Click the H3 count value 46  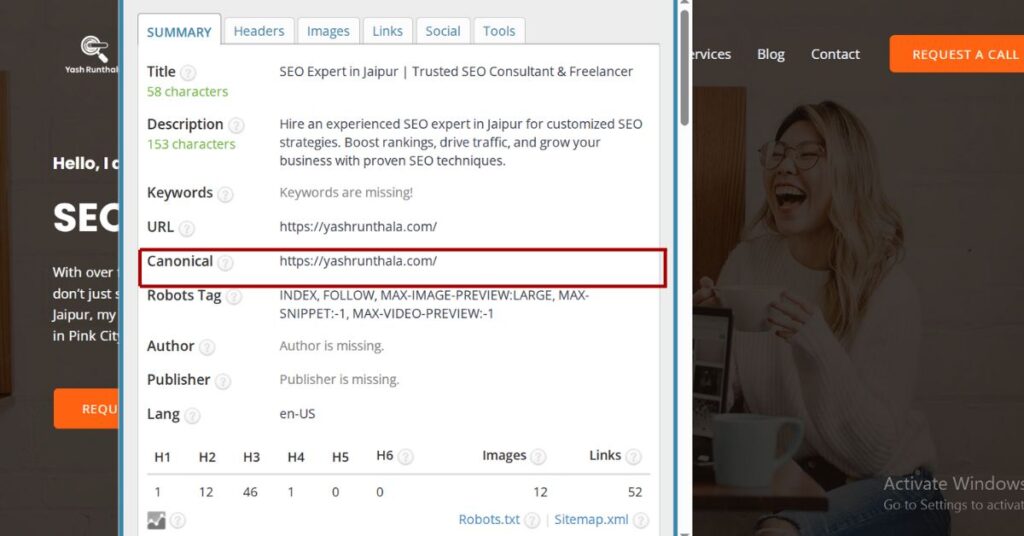click(250, 492)
